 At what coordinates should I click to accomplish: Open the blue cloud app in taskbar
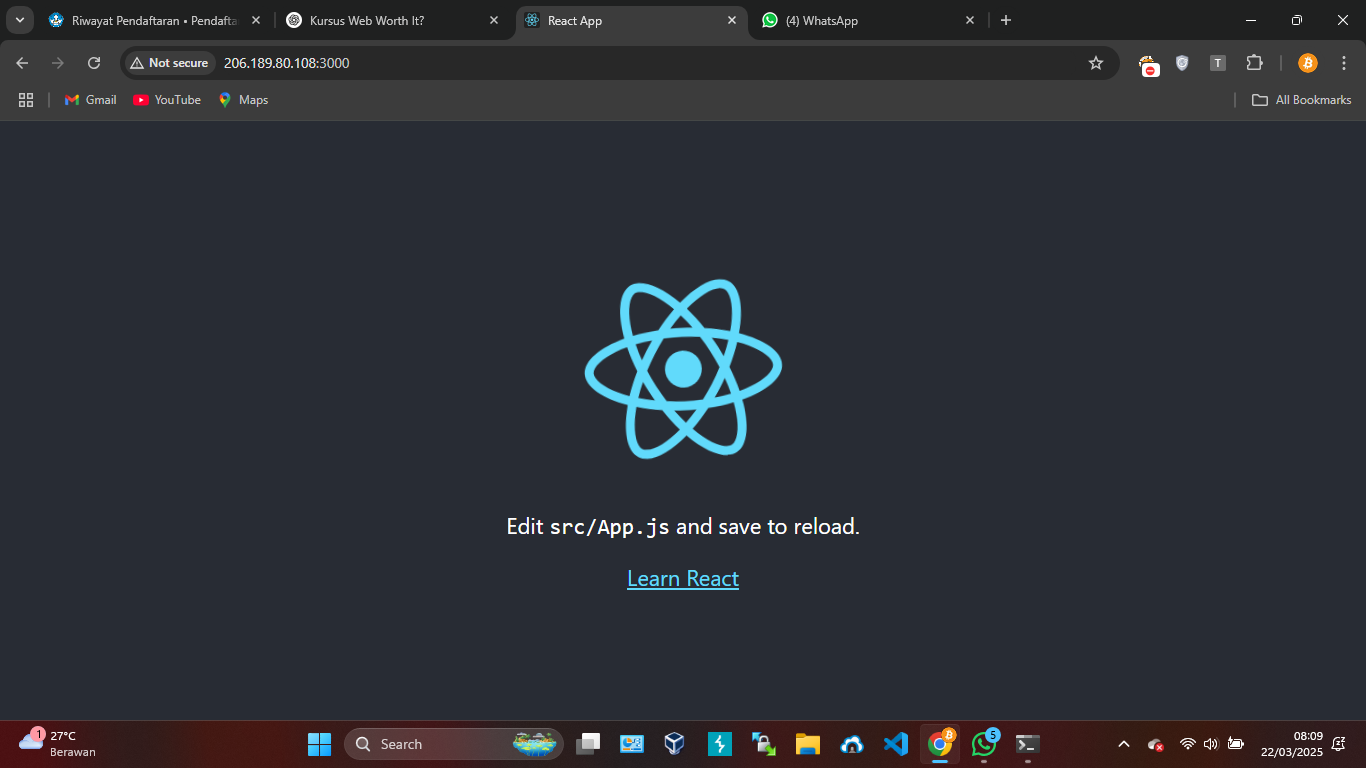[x=852, y=744]
